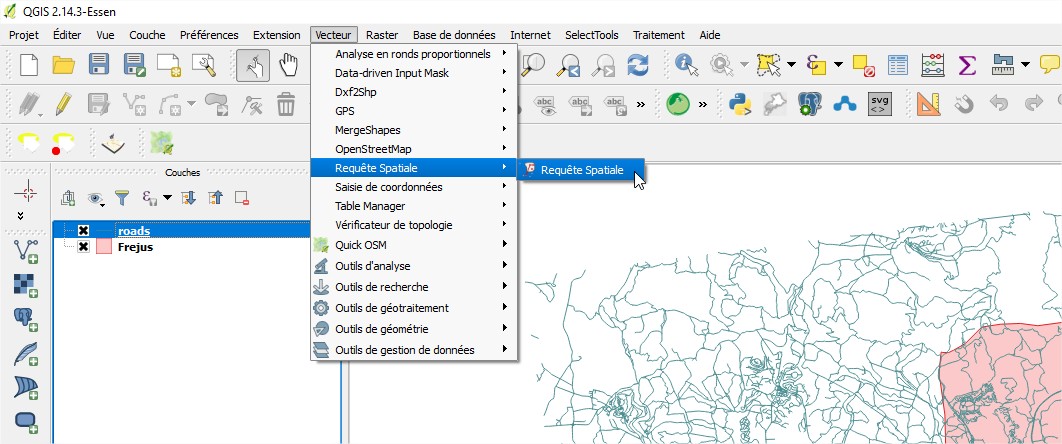Open the DB Manager elephant icon
The width and height of the screenshot is (1062, 444).
coord(809,104)
